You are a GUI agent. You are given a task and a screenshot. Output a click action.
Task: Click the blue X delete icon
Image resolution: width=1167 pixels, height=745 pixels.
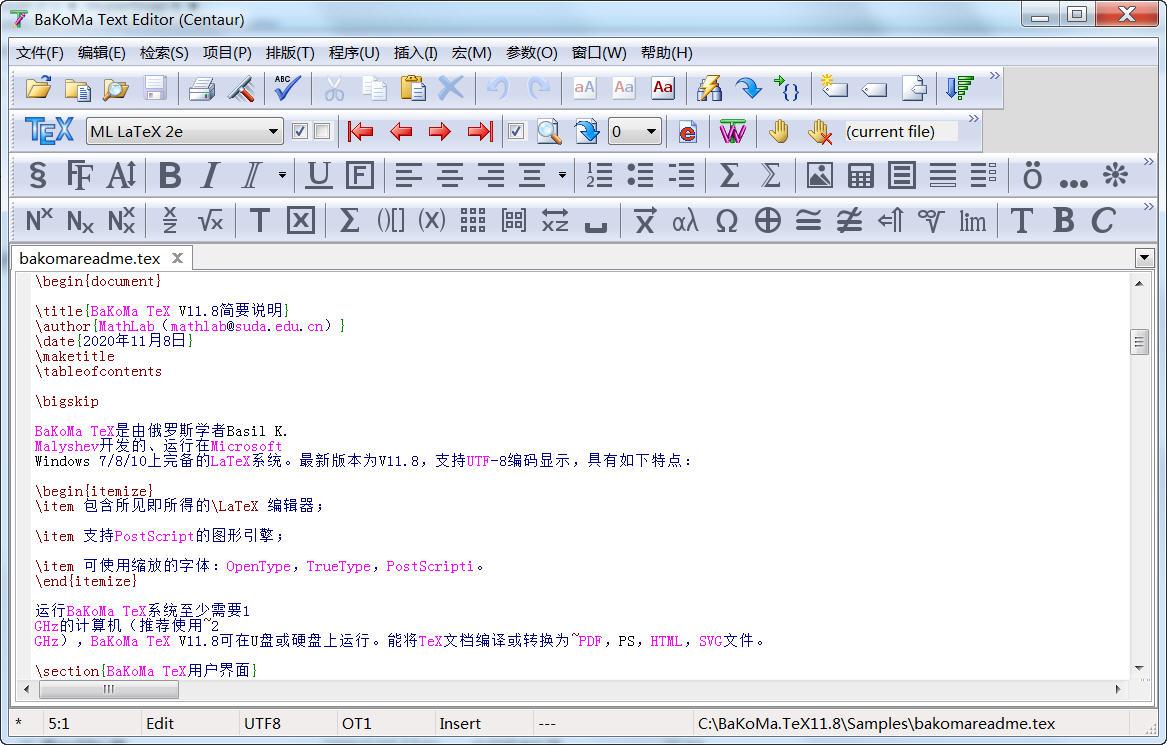pyautogui.click(x=450, y=89)
